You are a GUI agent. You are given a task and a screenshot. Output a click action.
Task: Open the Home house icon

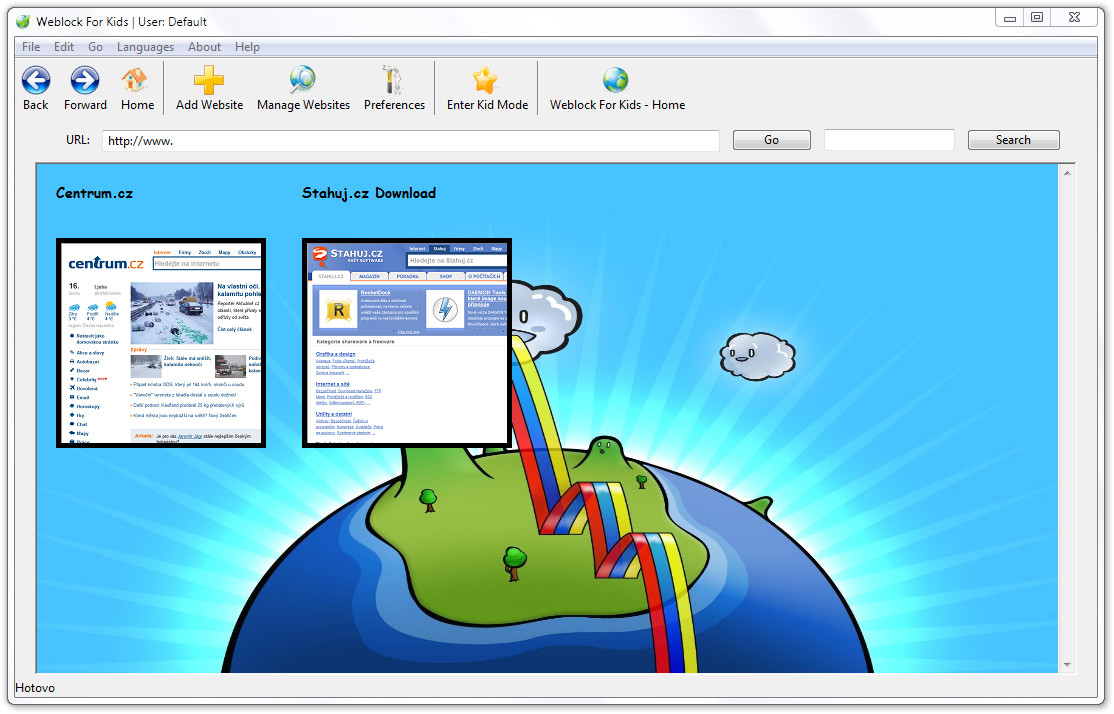134,80
